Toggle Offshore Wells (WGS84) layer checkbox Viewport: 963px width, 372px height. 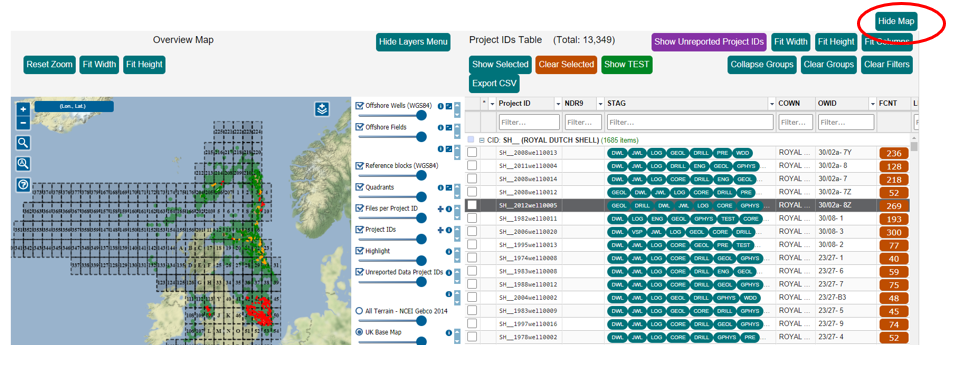(360, 106)
